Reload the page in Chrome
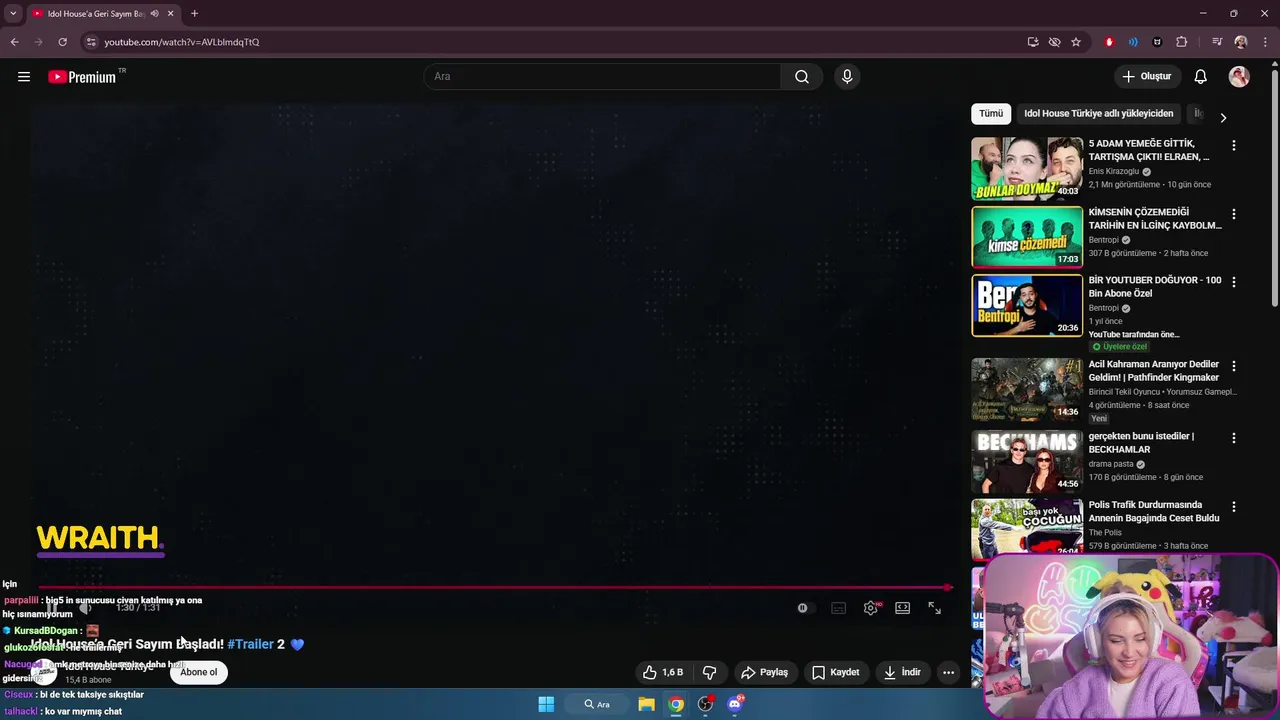1280x720 pixels. [62, 42]
